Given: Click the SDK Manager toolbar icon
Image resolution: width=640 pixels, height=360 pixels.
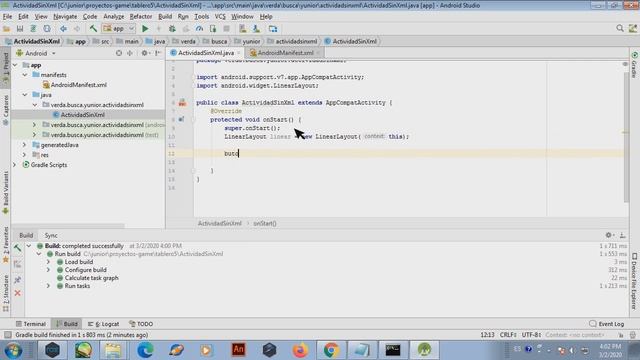Looking at the screenshot, I should coord(256,29).
